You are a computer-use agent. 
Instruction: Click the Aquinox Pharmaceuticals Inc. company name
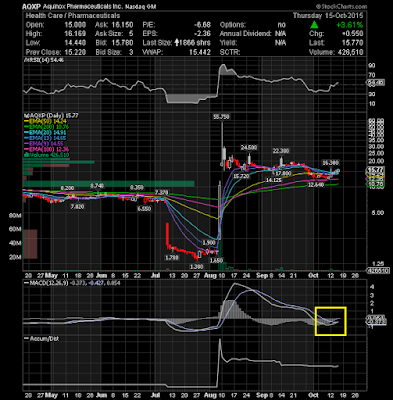coord(83,7)
